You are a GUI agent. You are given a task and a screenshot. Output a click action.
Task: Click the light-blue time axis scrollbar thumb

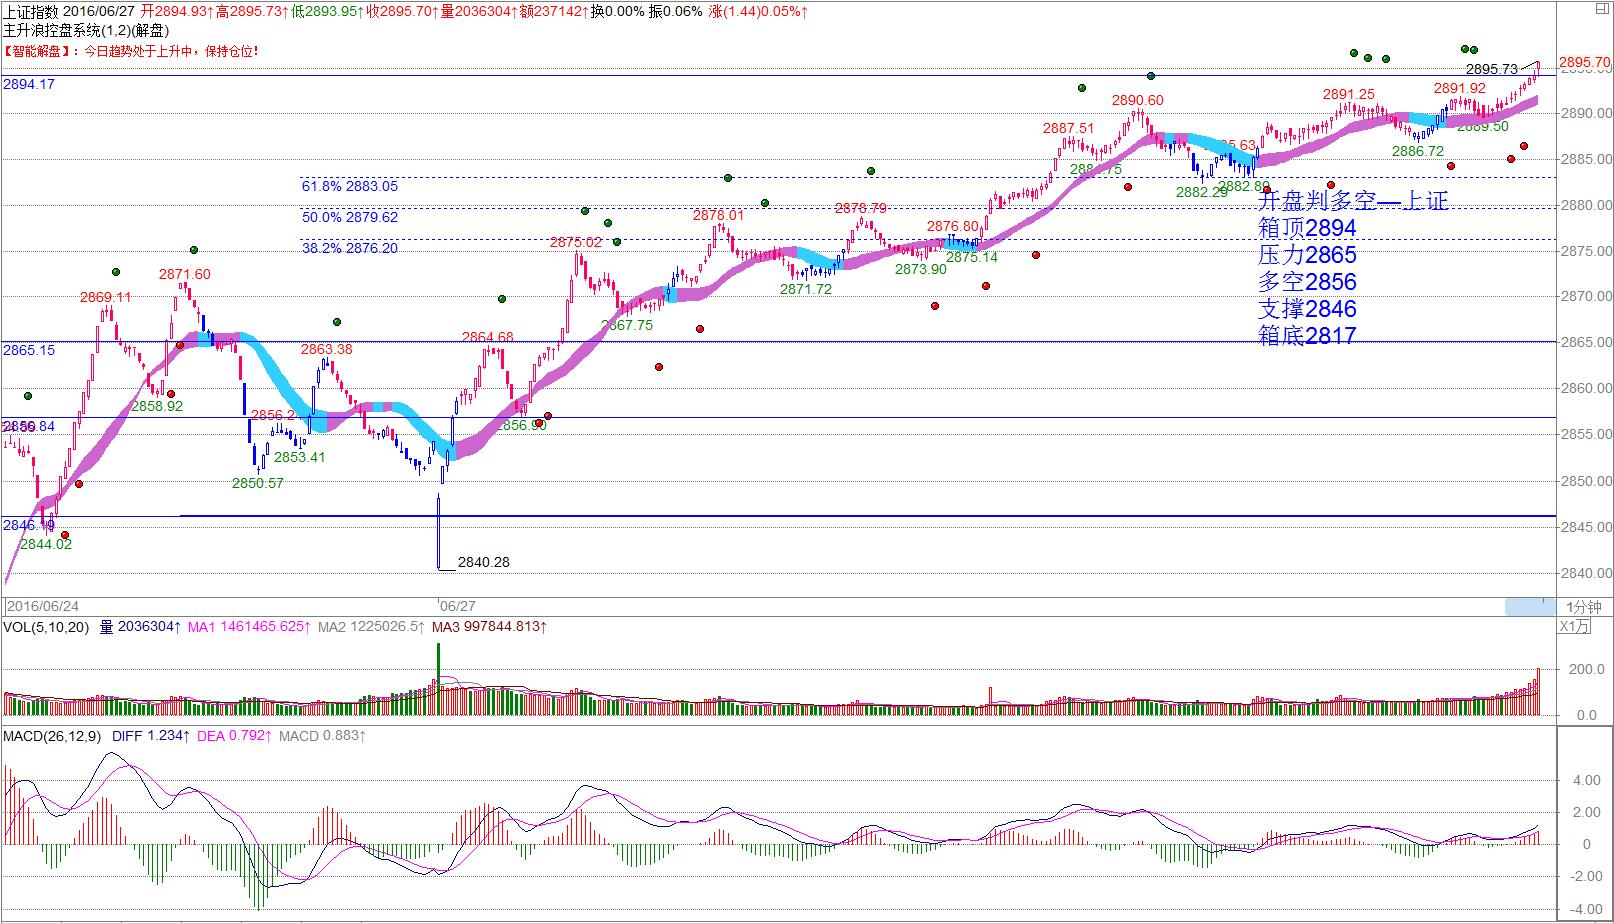[x=1530, y=606]
